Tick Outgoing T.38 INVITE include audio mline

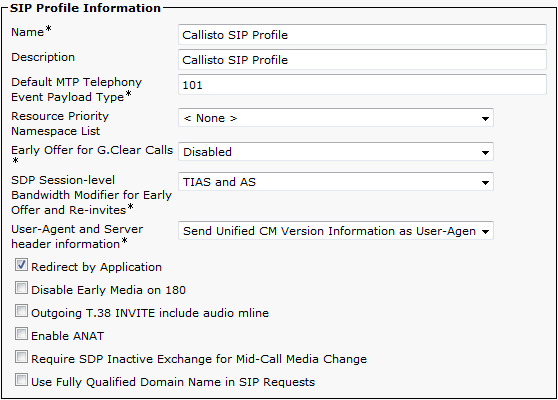[21, 311]
